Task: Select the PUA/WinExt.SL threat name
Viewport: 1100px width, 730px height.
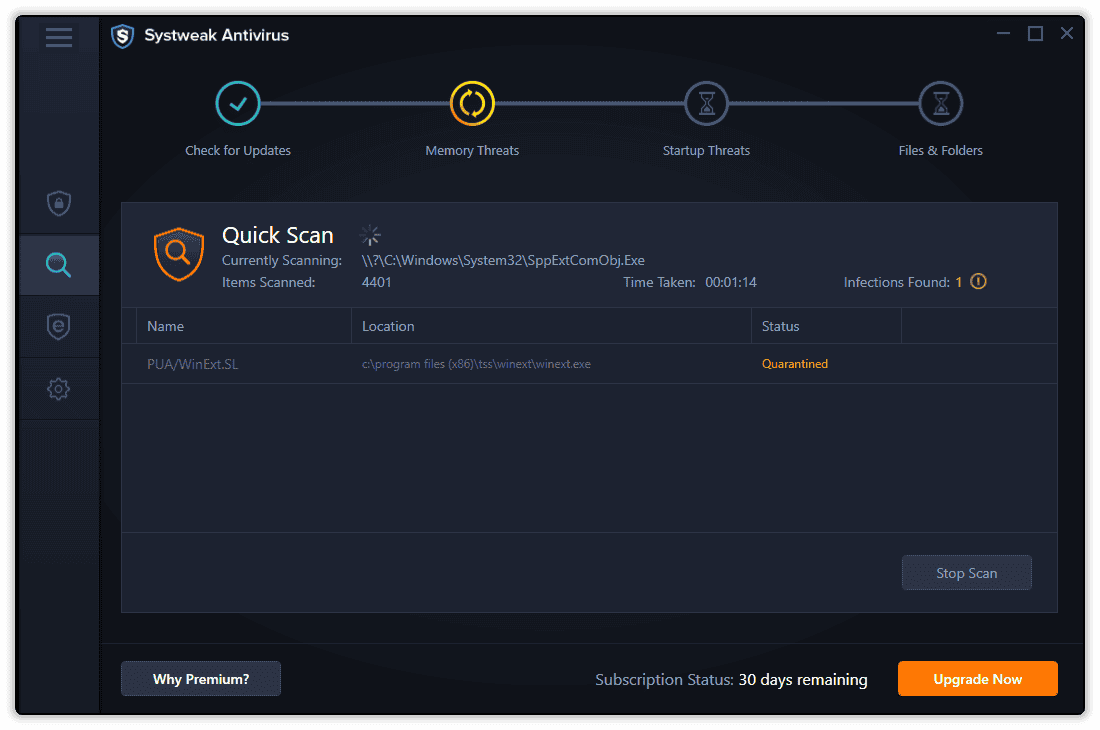Action: click(x=192, y=364)
